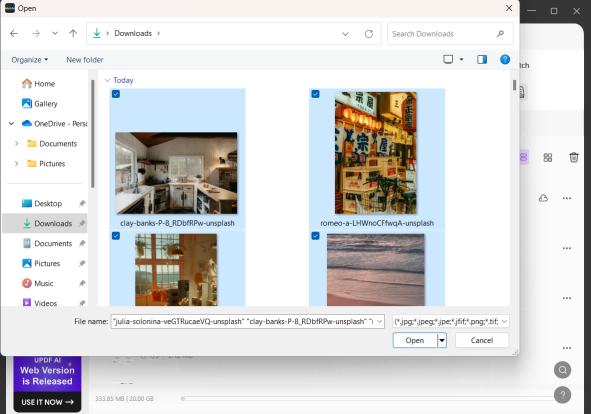Collapse the OneDrive - Personal node
The width and height of the screenshot is (591, 414).
[12, 124]
